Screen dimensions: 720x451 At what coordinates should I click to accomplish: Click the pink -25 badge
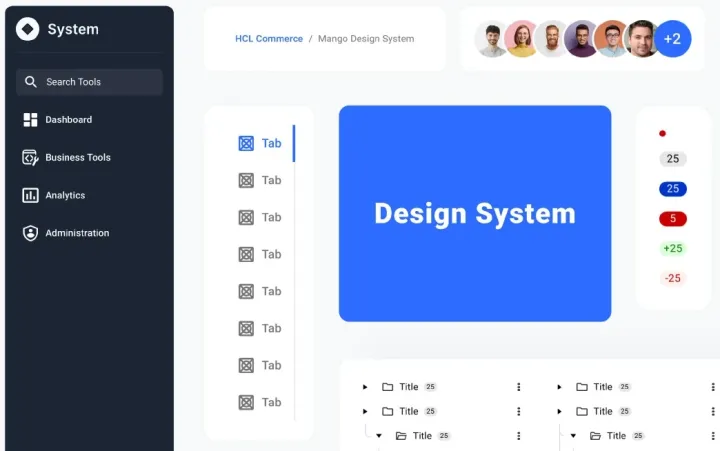pos(673,278)
